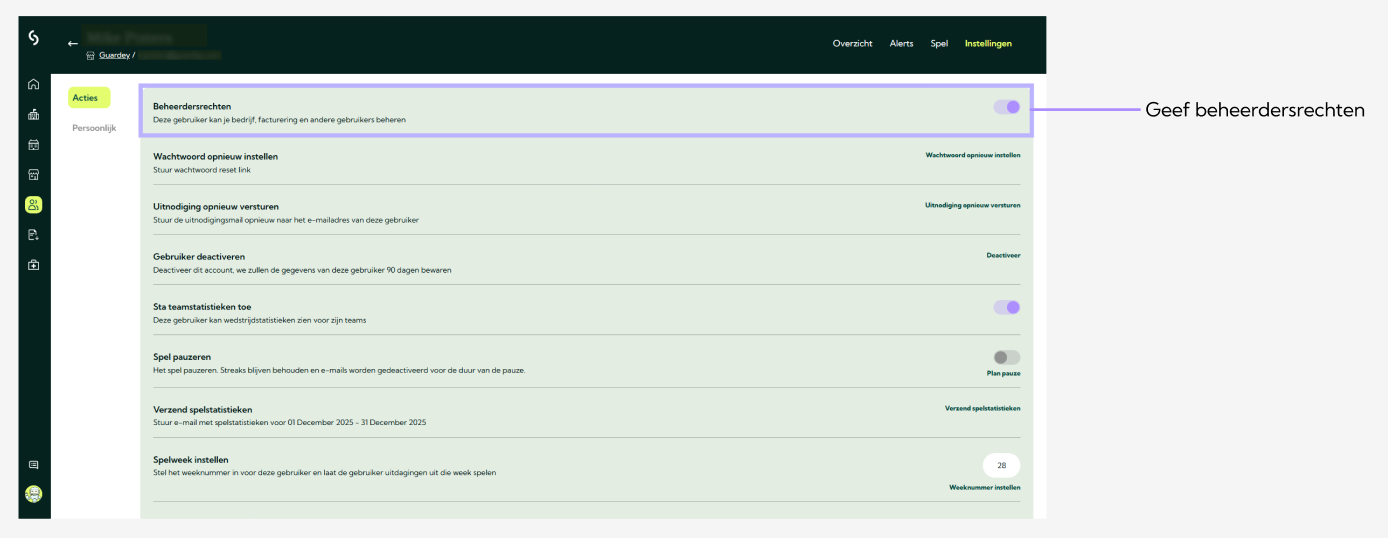Click Uitnodiging opnieuw versturen link on the right

[x=972, y=205]
